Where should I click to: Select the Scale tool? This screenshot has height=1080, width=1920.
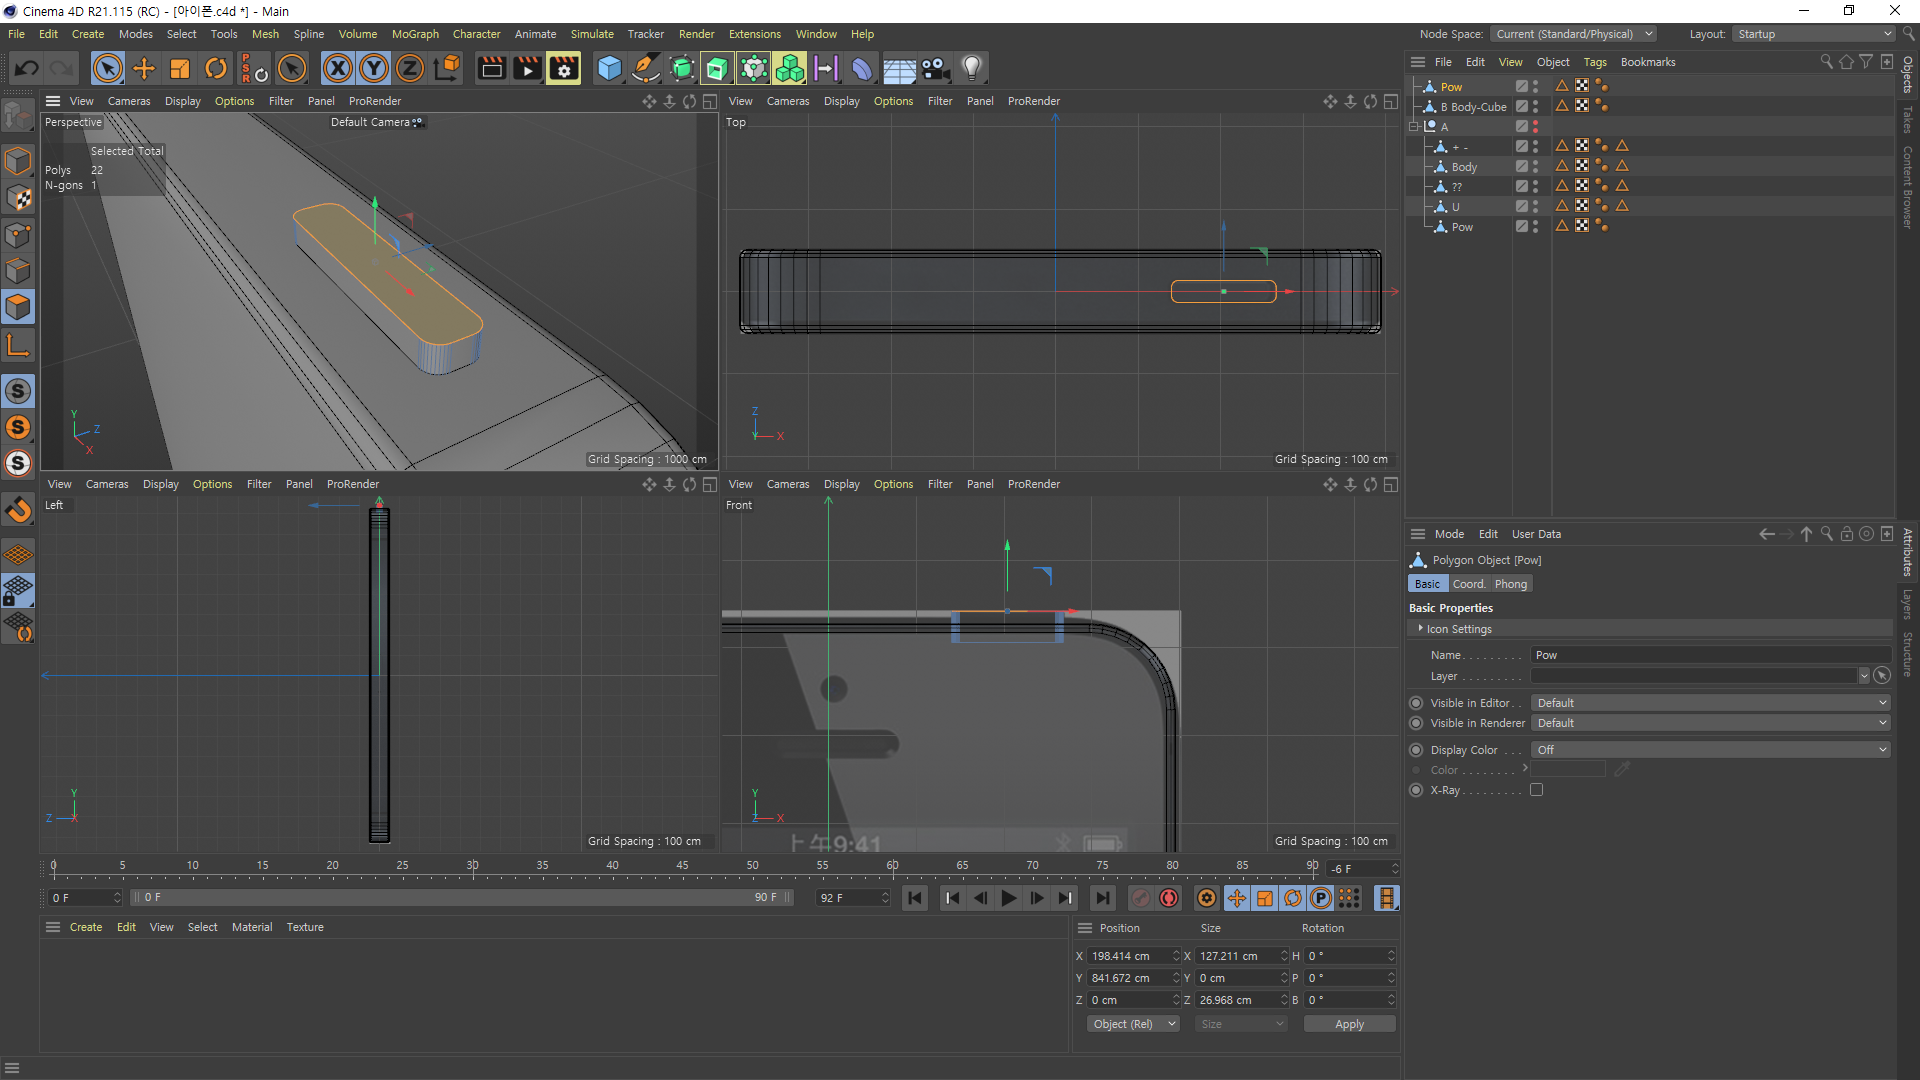pos(180,68)
